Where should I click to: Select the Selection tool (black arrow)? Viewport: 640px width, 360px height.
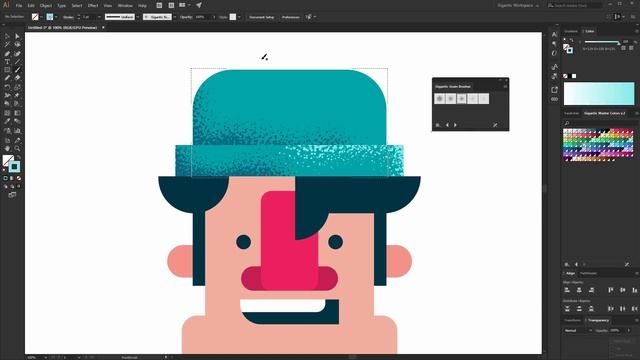pyautogui.click(x=7, y=36)
